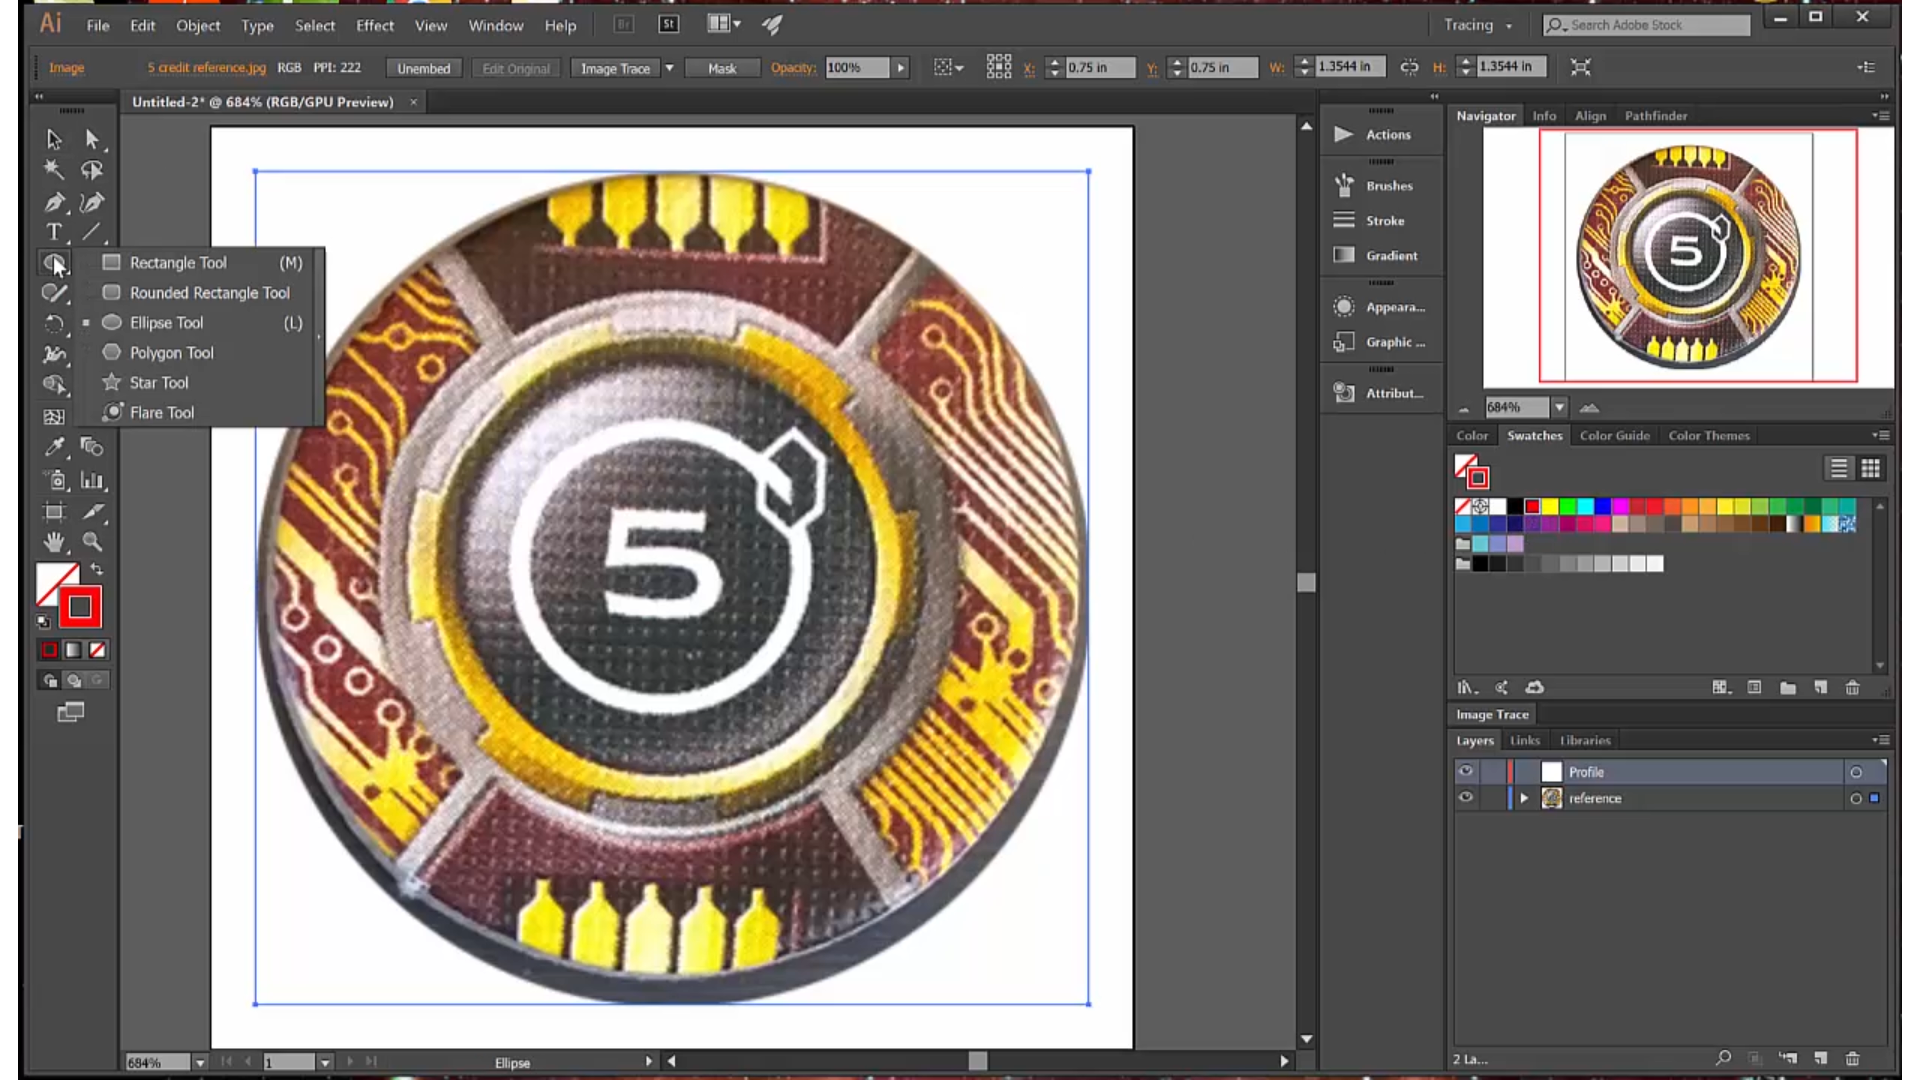The height and width of the screenshot is (1080, 1920).
Task: Hide the Profile layer
Action: [1466, 771]
